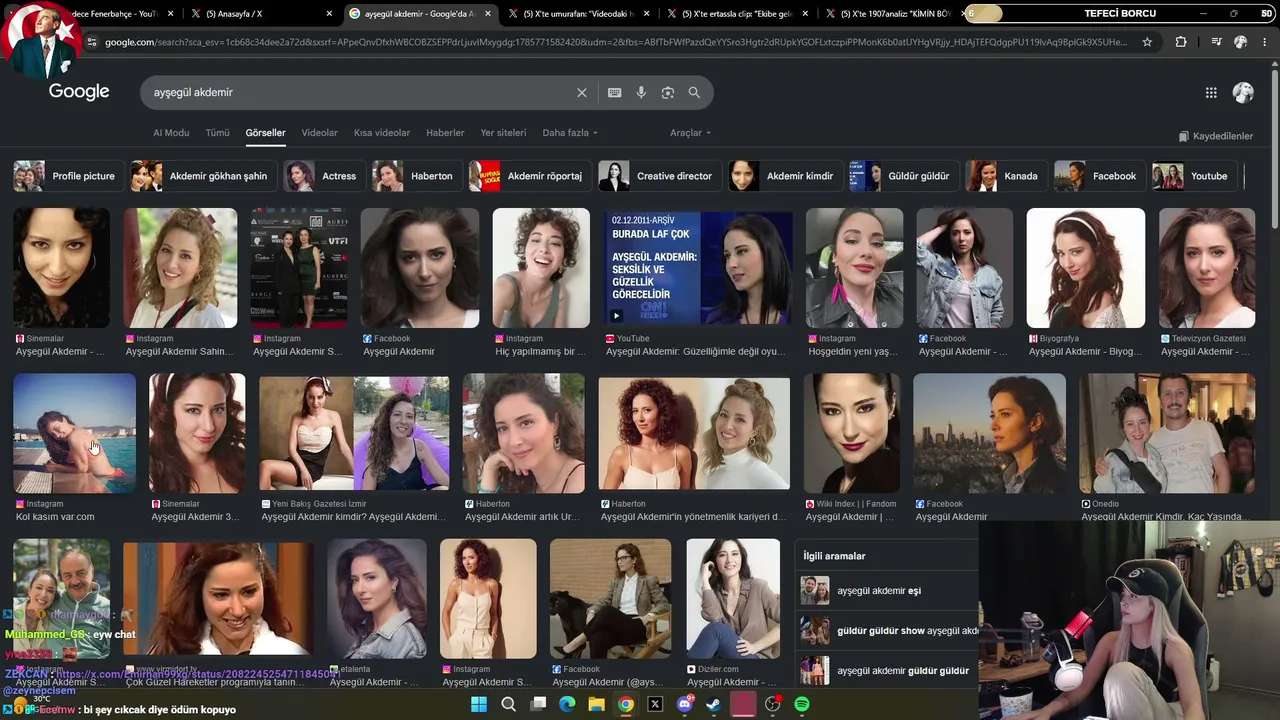The image size is (1280, 720).
Task: Open related search 'ayşegül akdemir eşi'
Action: (x=879, y=591)
